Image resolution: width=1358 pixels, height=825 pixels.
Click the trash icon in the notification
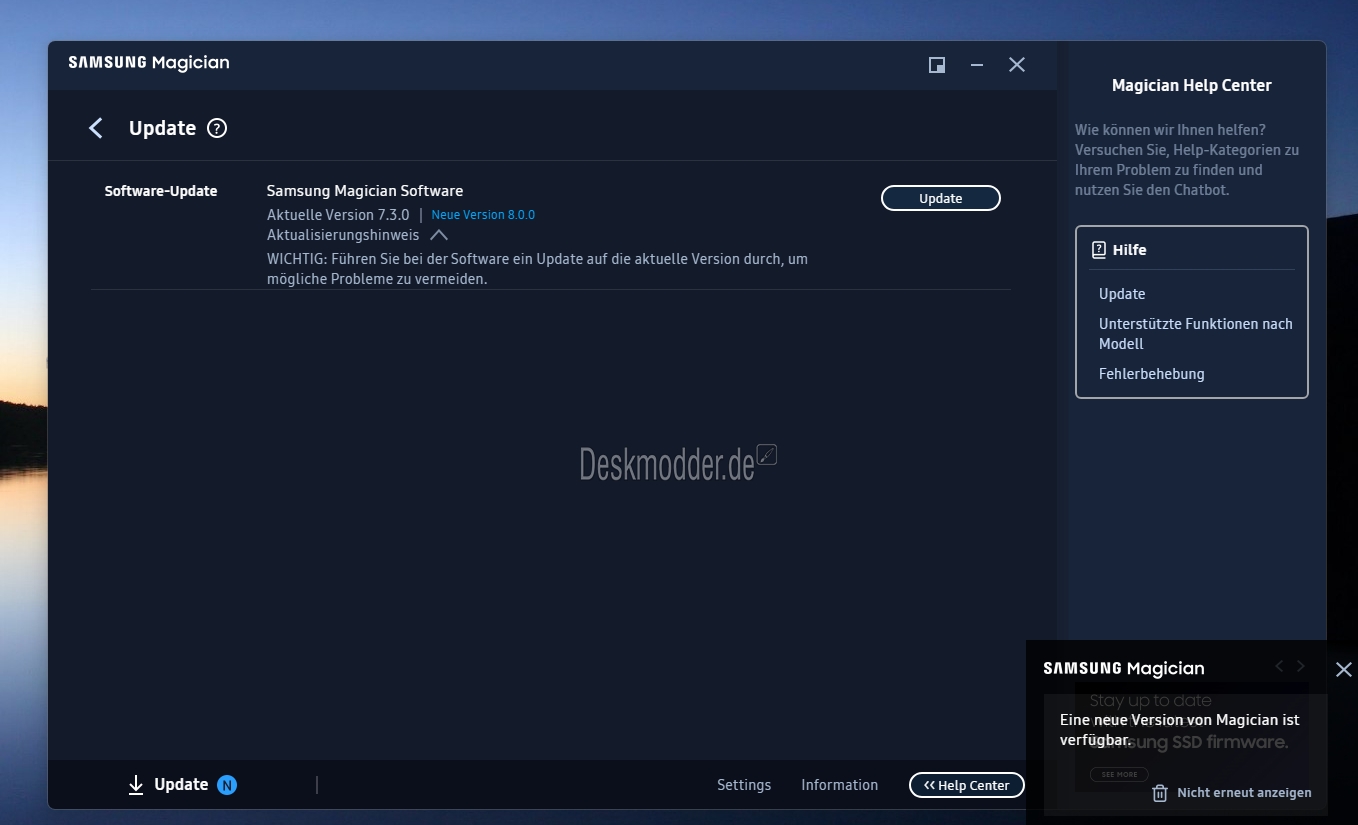[x=1160, y=793]
